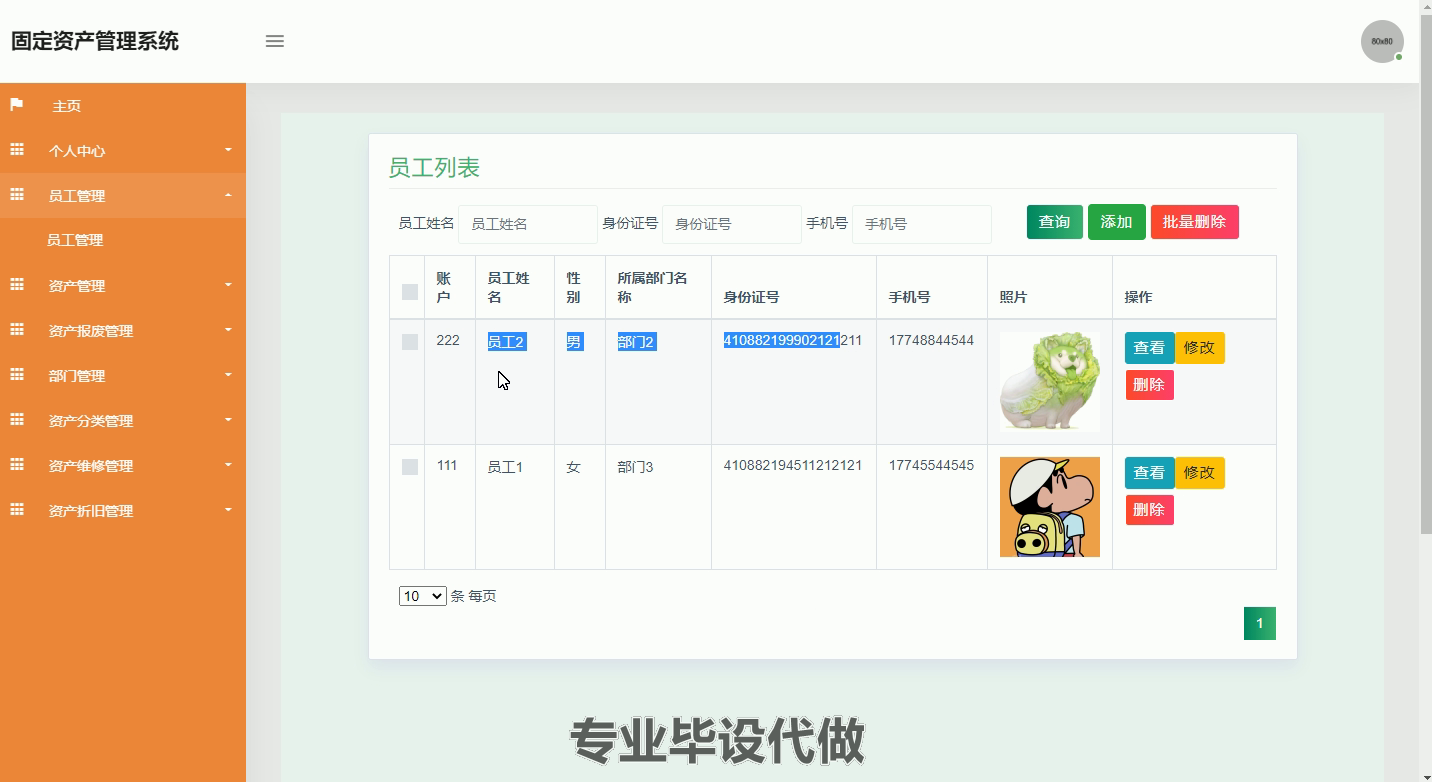Image resolution: width=1432 pixels, height=782 pixels.
Task: Check the row checkbox for account 222
Action: coord(409,342)
